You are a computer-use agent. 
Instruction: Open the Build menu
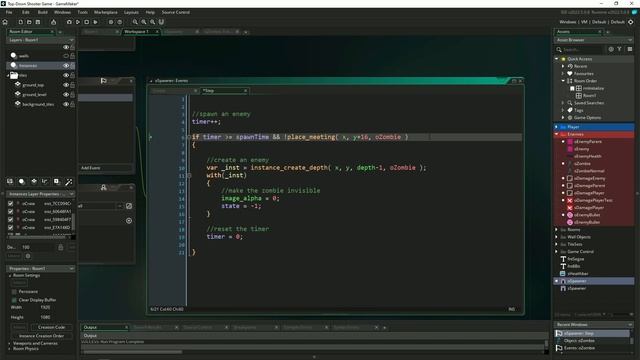tap(42, 12)
